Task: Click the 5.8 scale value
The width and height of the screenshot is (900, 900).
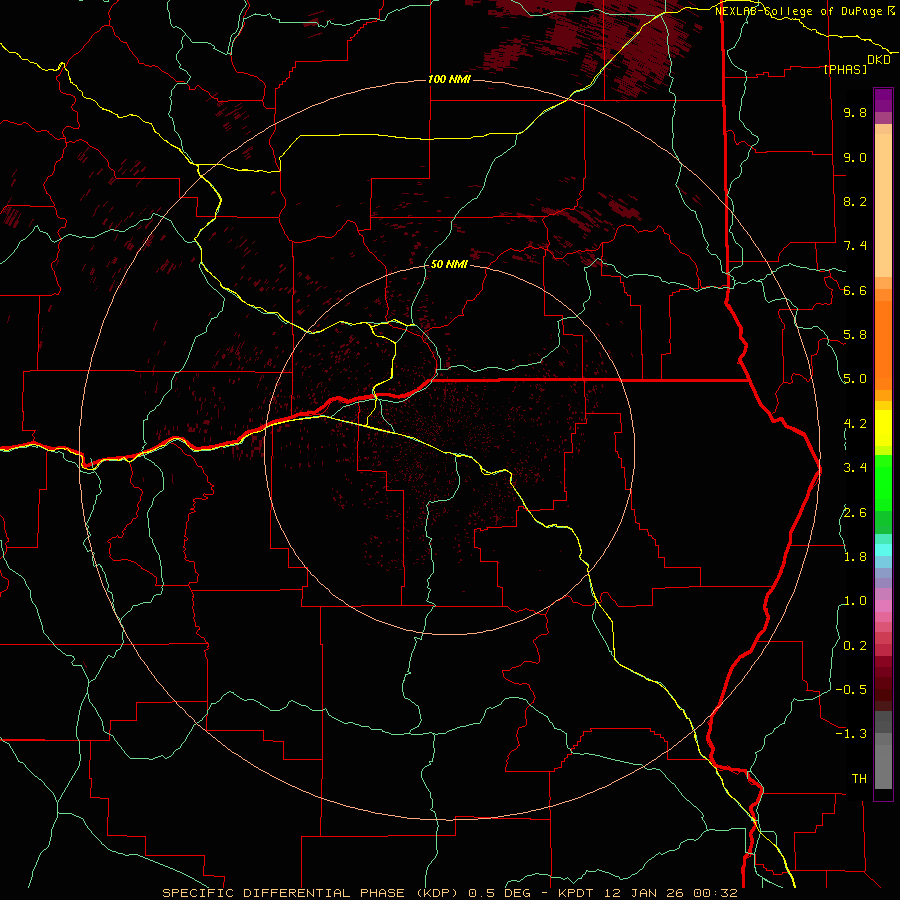Action: pyautogui.click(x=855, y=335)
